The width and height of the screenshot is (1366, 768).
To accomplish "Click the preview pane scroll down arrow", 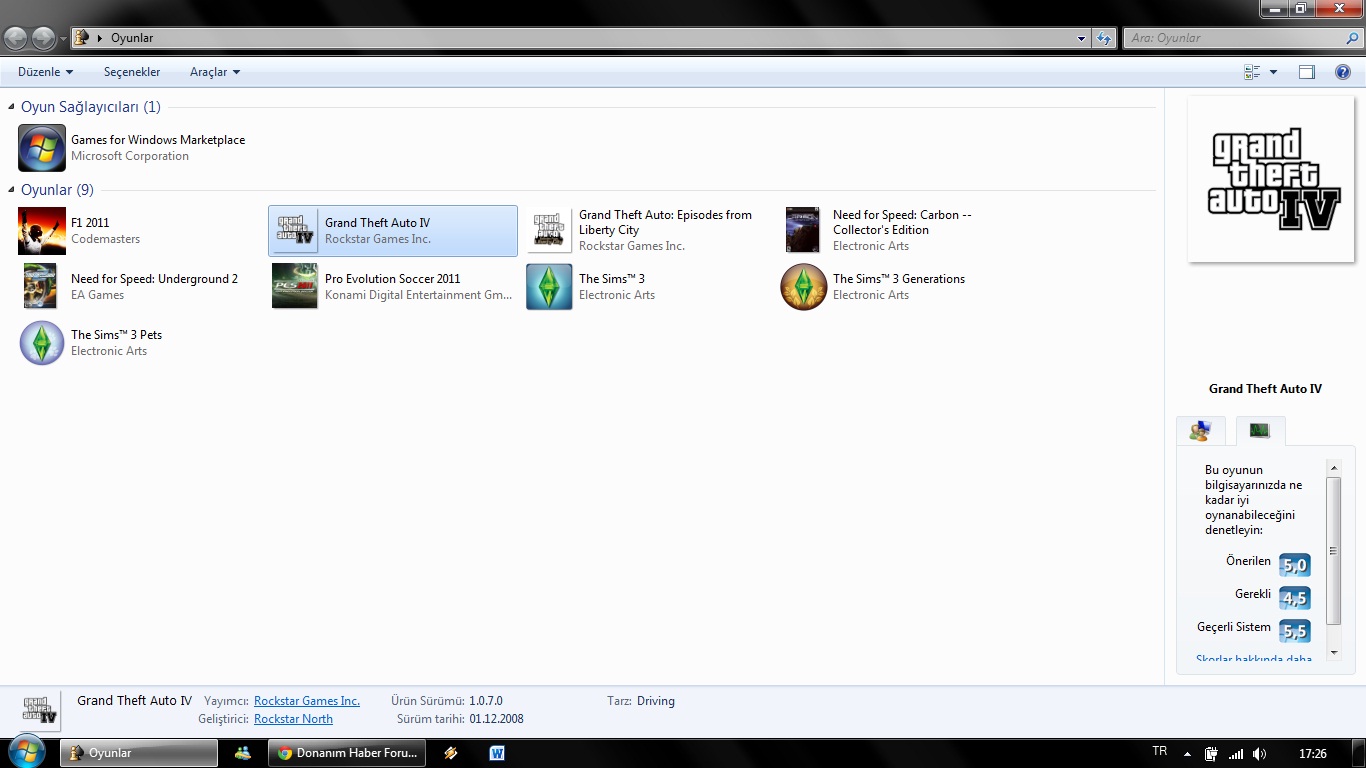I will tap(1333, 653).
